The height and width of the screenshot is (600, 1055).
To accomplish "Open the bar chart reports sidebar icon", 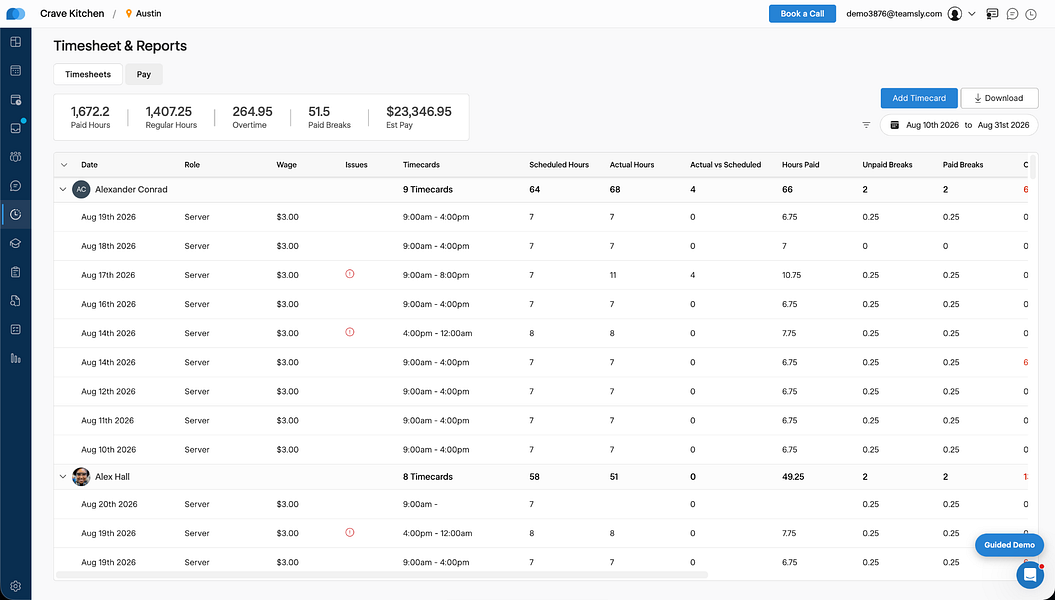I will point(15,359).
